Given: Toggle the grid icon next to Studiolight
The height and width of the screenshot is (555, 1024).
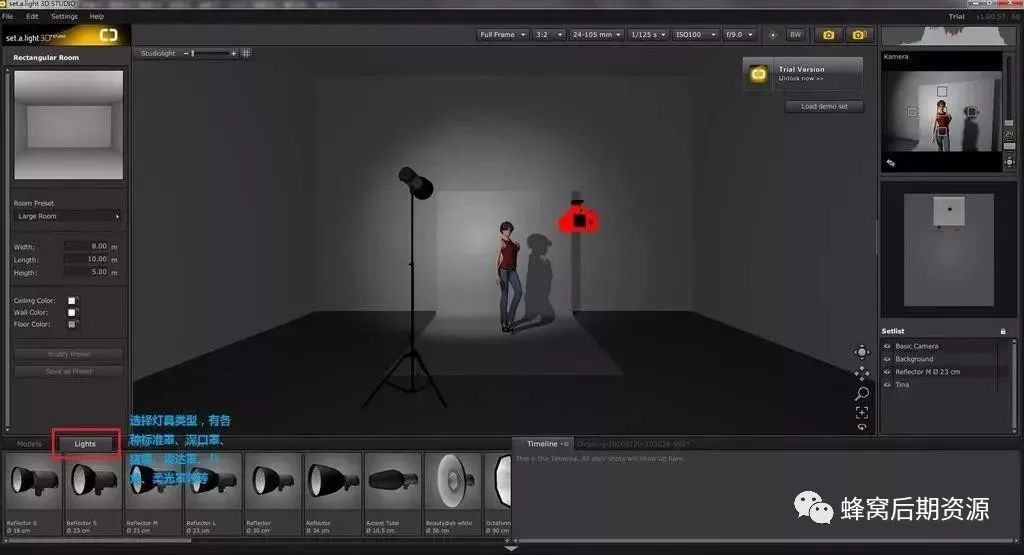Looking at the screenshot, I should coord(246,54).
